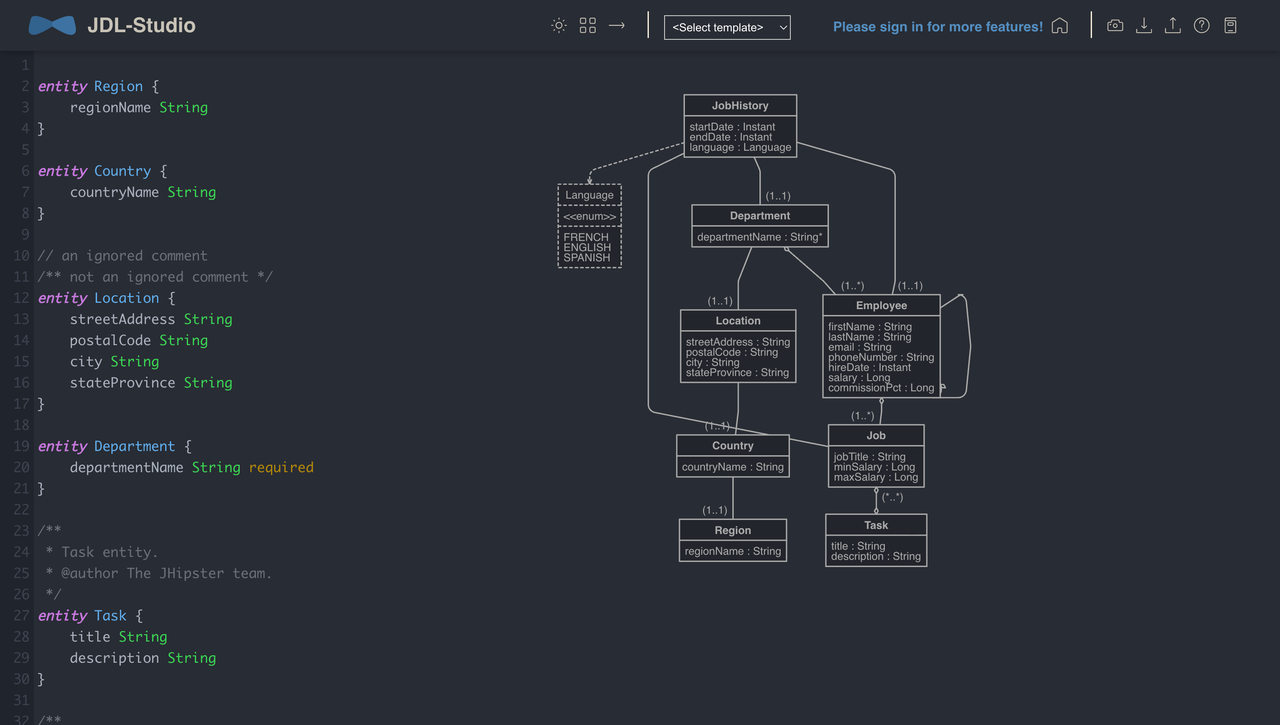Click the JDL-Studio bow-tie logo
This screenshot has height=725, width=1280.
coord(52,26)
